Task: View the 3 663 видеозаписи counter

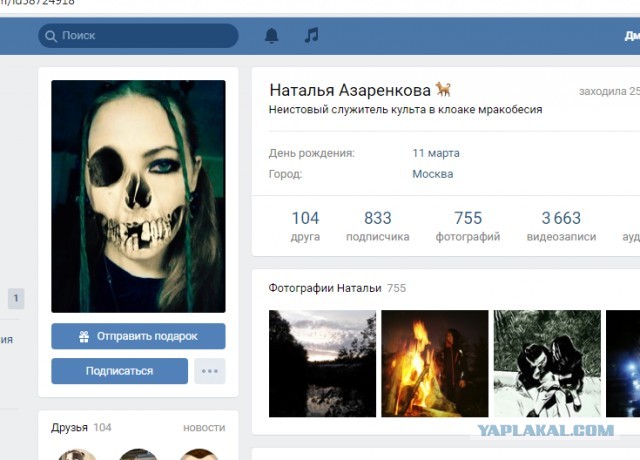Action: click(x=561, y=226)
